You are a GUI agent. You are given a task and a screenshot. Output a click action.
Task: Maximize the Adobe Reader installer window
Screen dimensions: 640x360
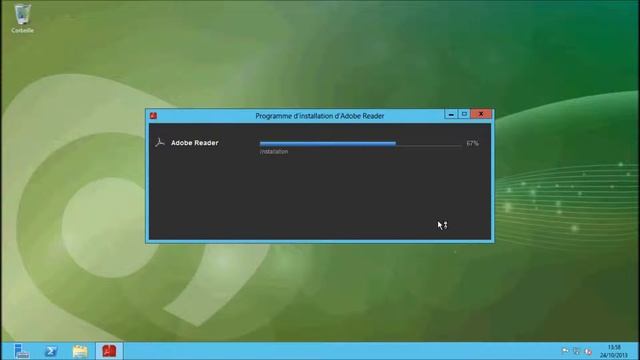click(464, 114)
